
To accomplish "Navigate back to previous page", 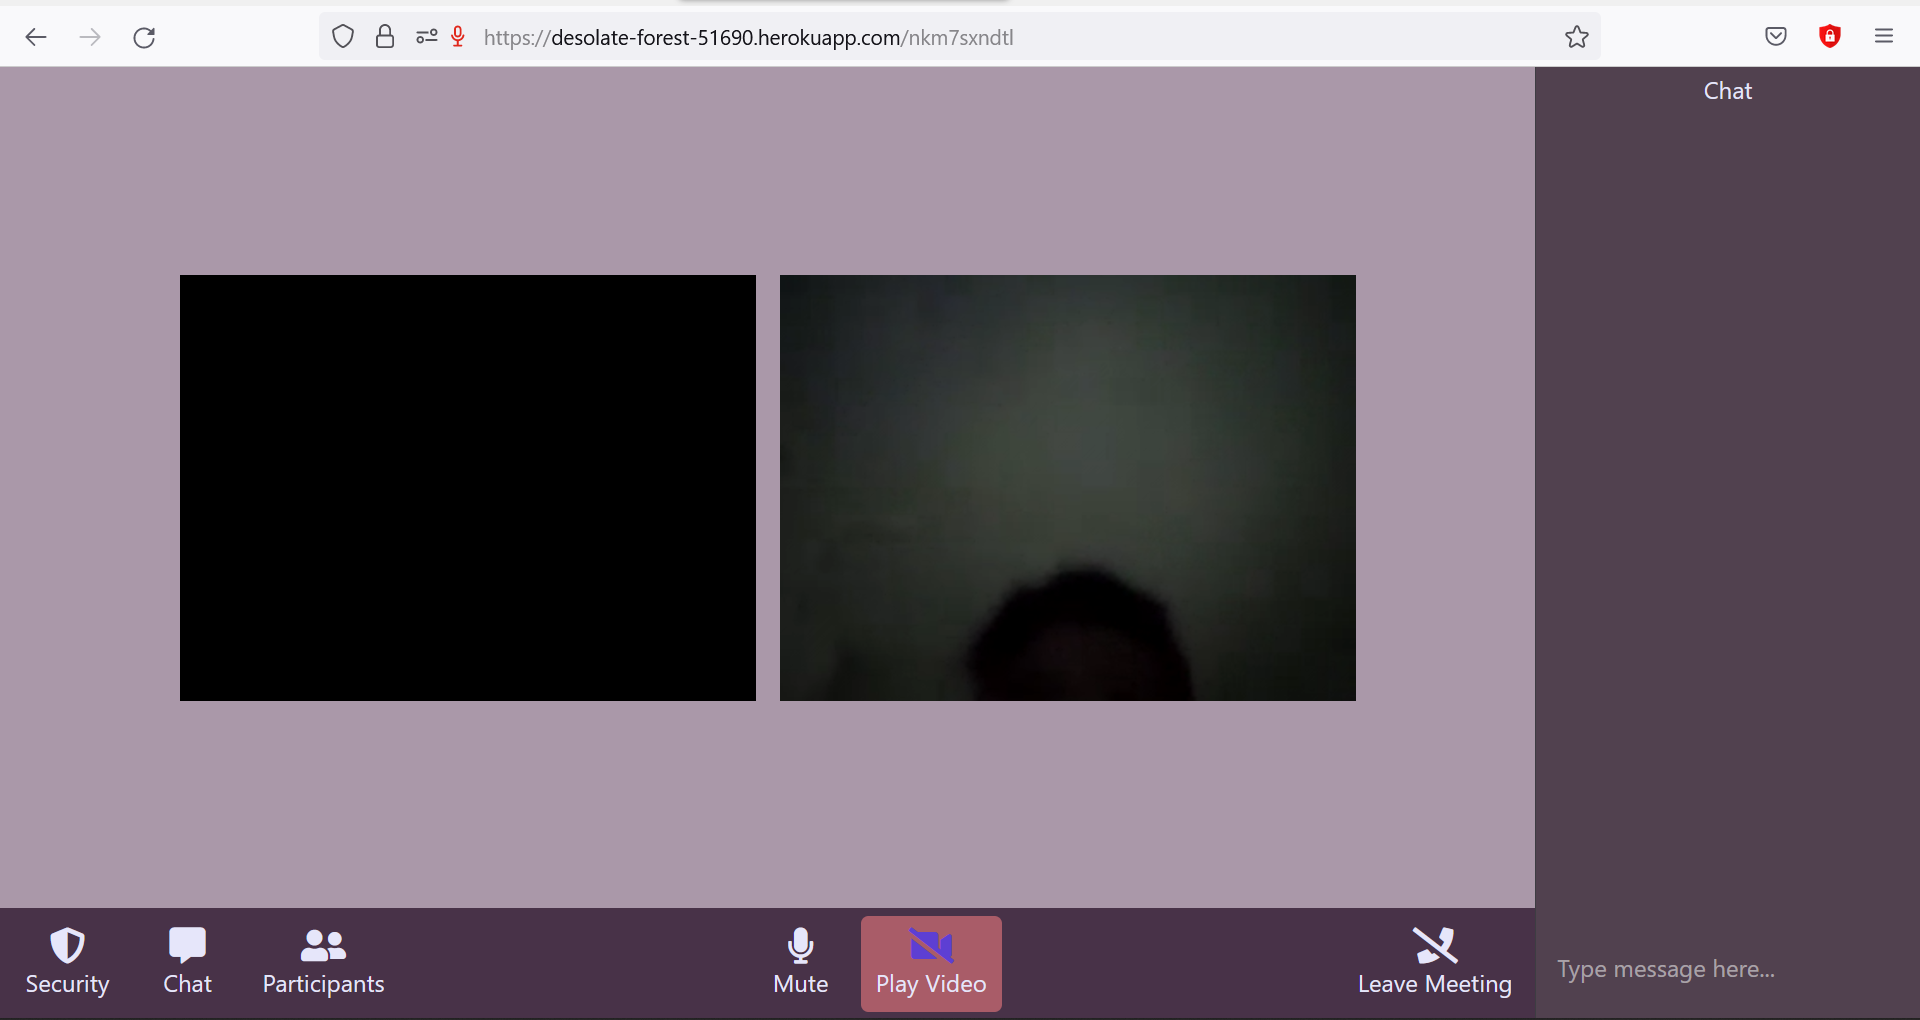I will click(x=36, y=37).
